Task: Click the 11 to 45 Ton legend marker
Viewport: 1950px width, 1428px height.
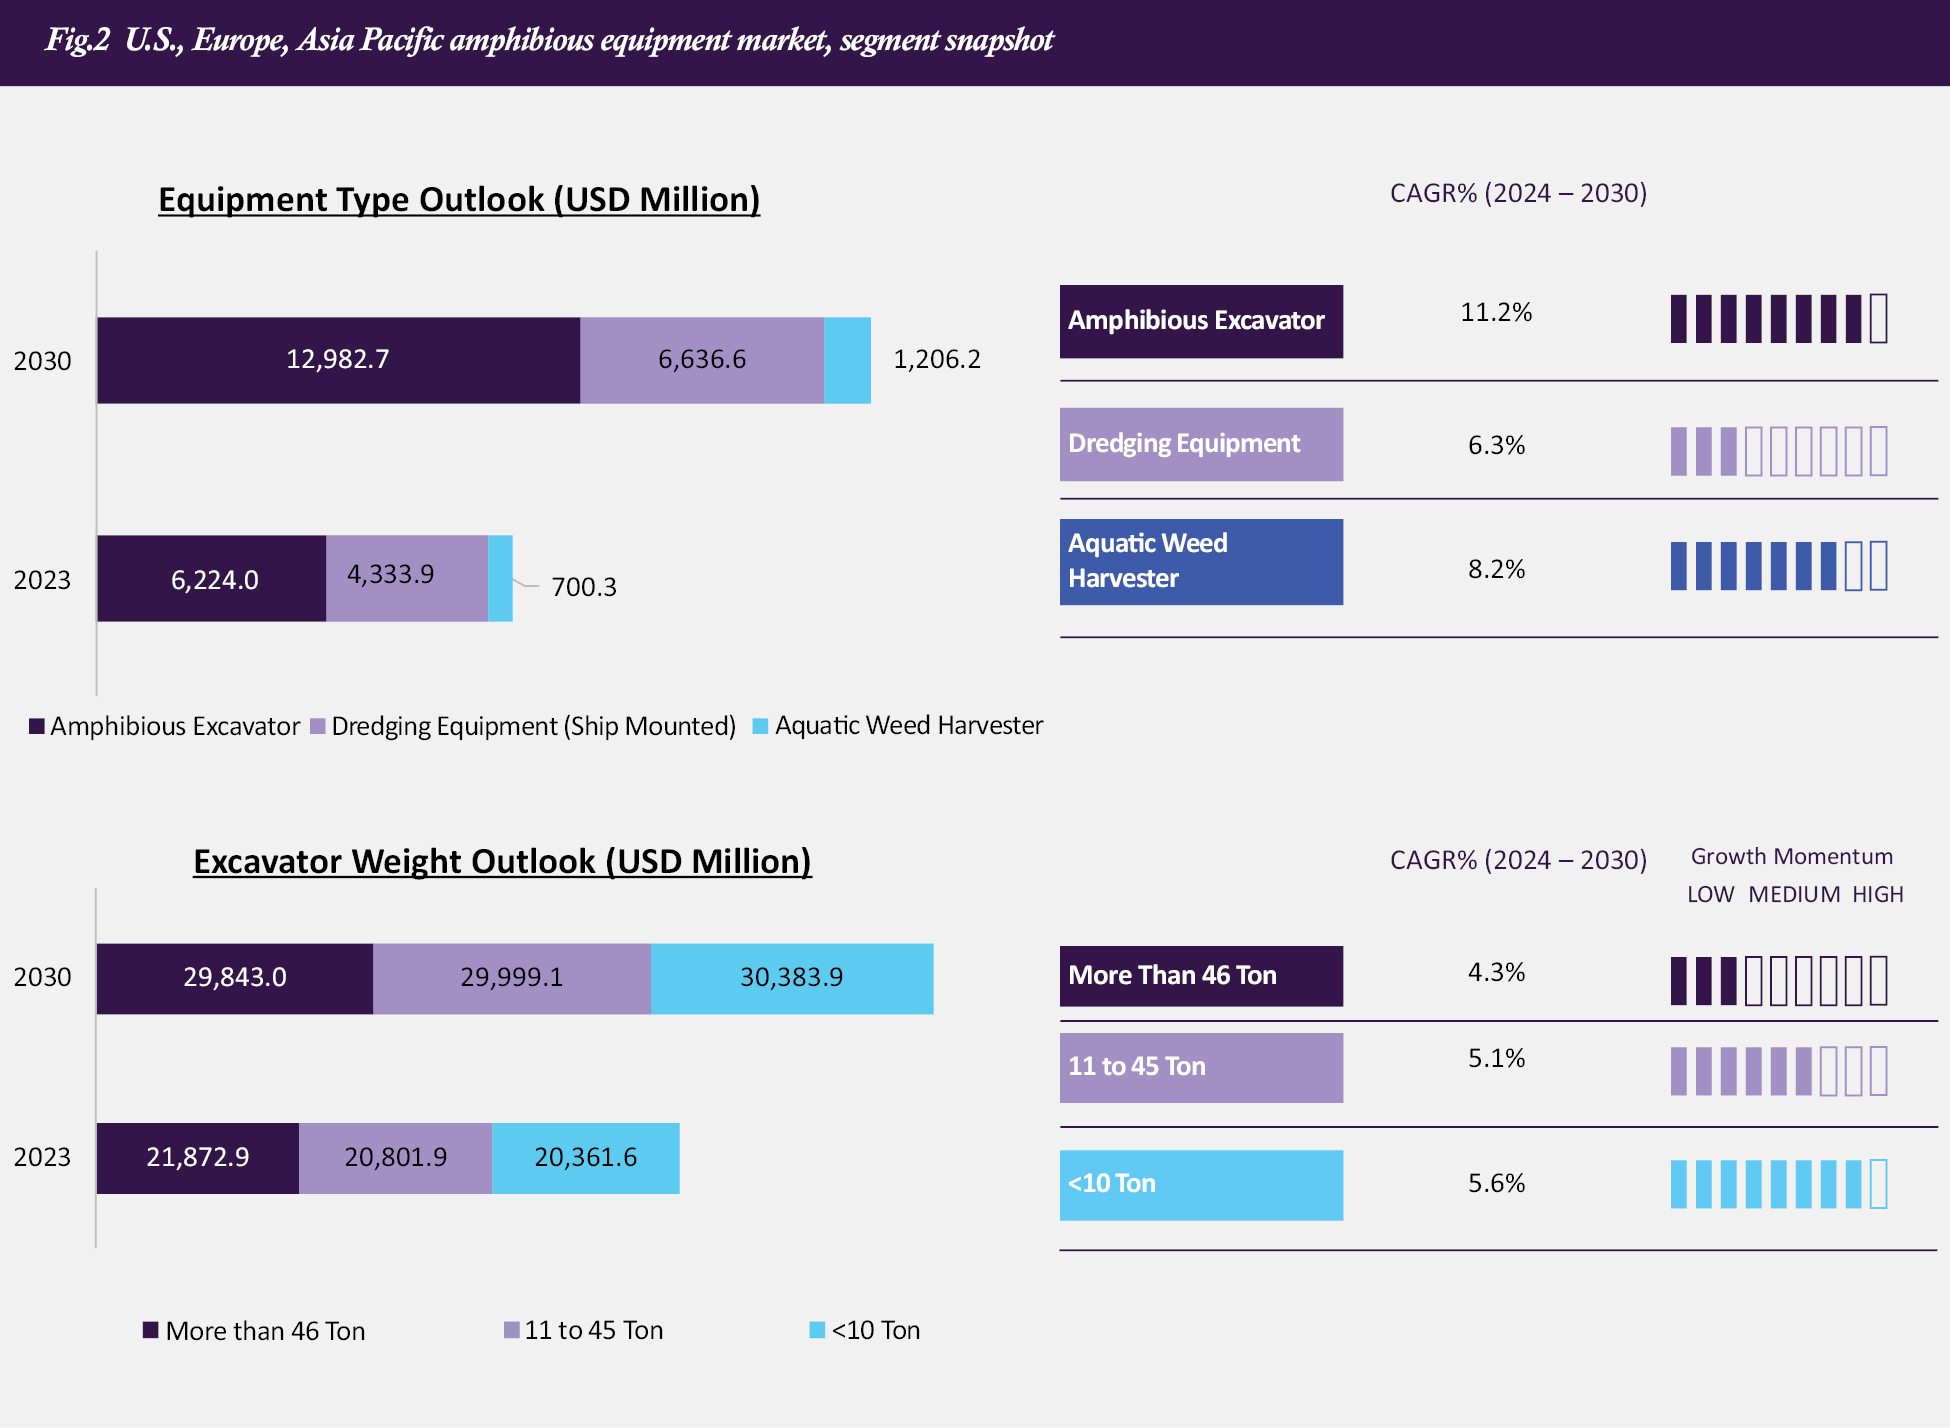Action: (511, 1330)
